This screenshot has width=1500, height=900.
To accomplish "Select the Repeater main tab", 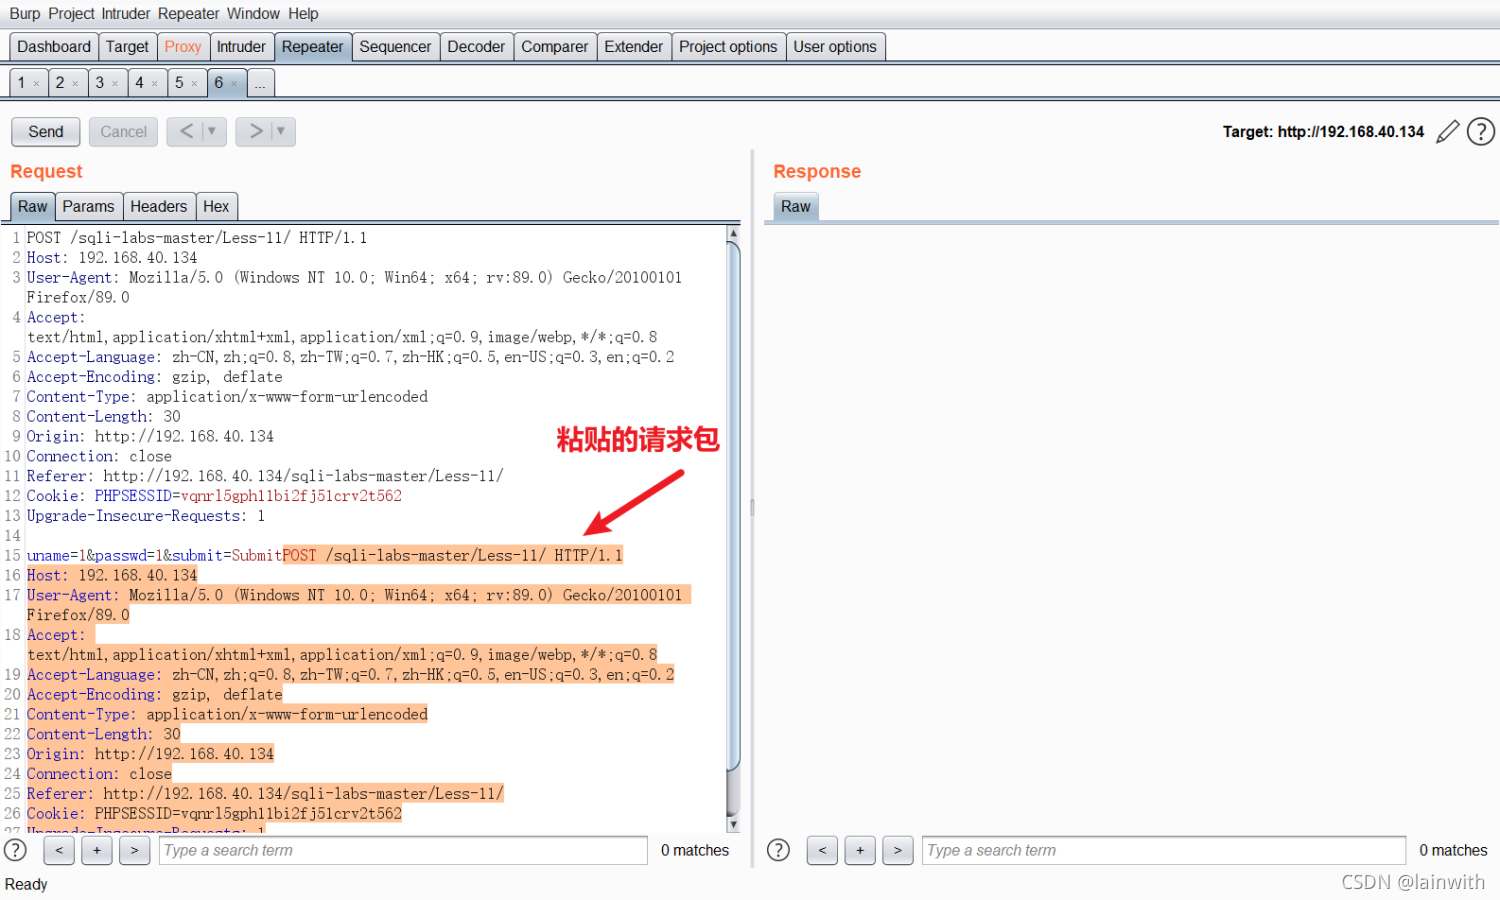I will 312,47.
